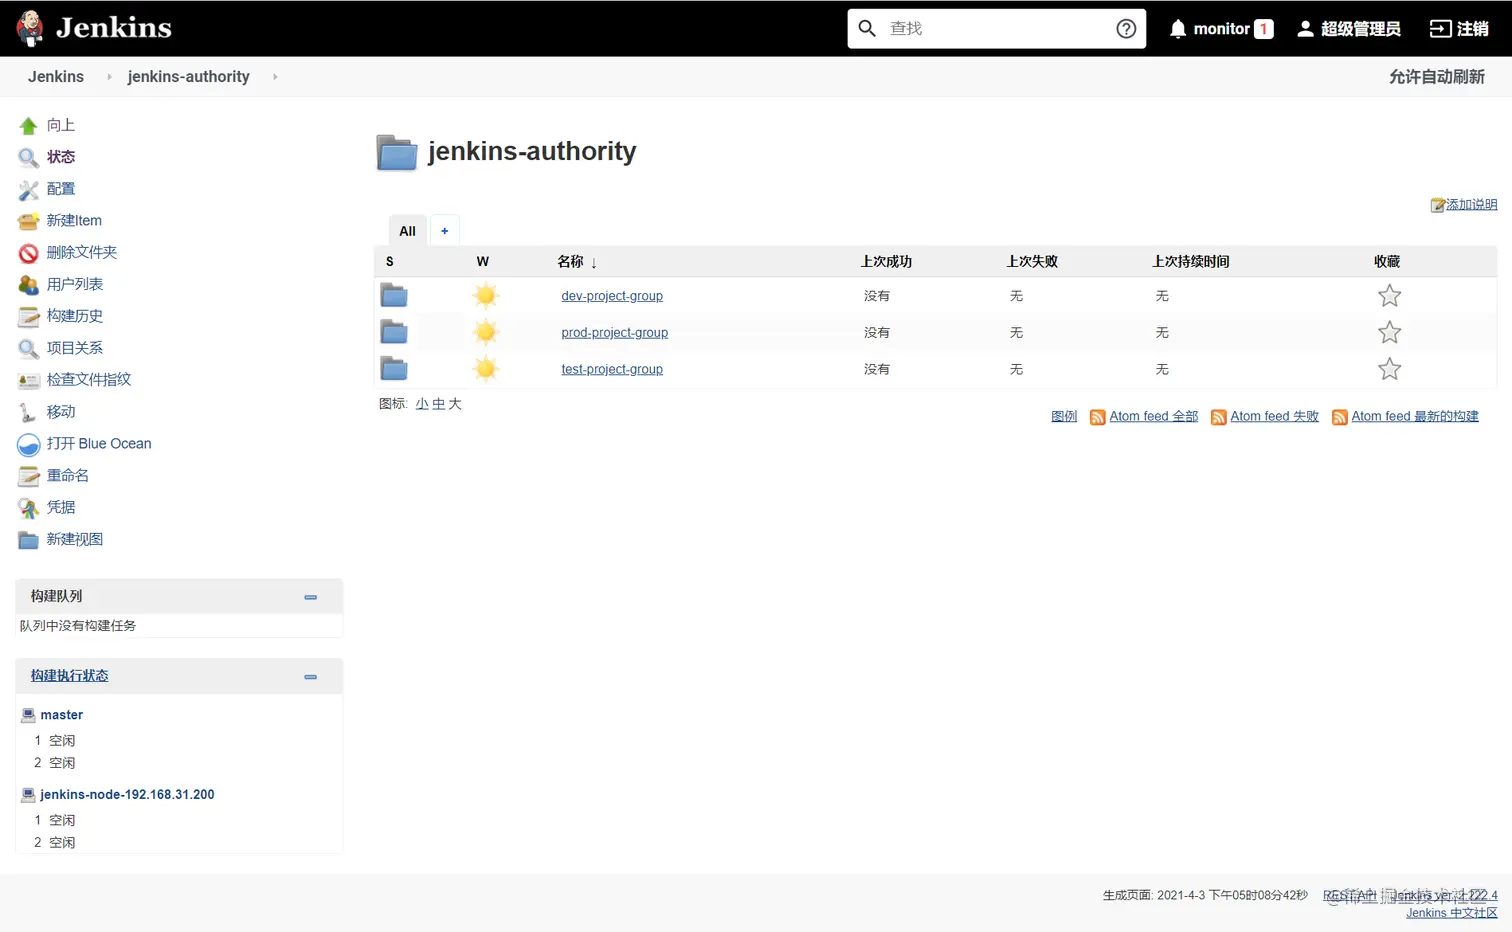Collapse the 构建队列 panel
The image size is (1512, 932).
(310, 597)
